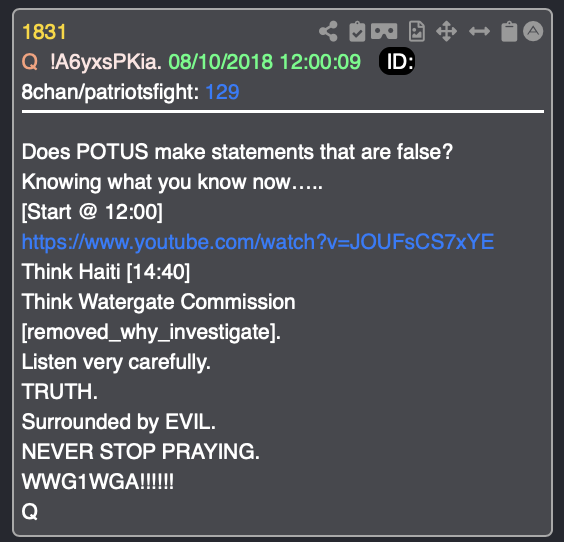Click the Think Haiti [14:40] line
Image resolution: width=564 pixels, height=542 pixels.
[x=106, y=272]
